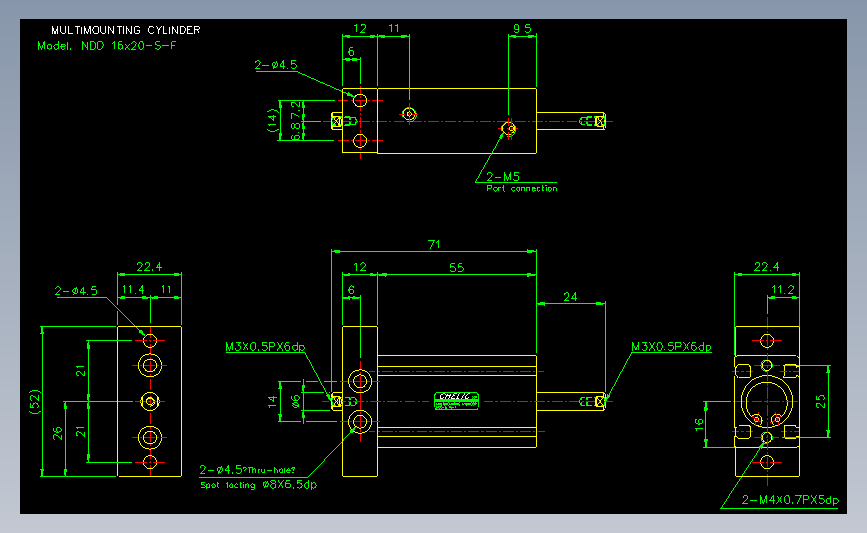The image size is (867, 533).
Task: Click the 11.4 dimension value
Action: coord(133,289)
